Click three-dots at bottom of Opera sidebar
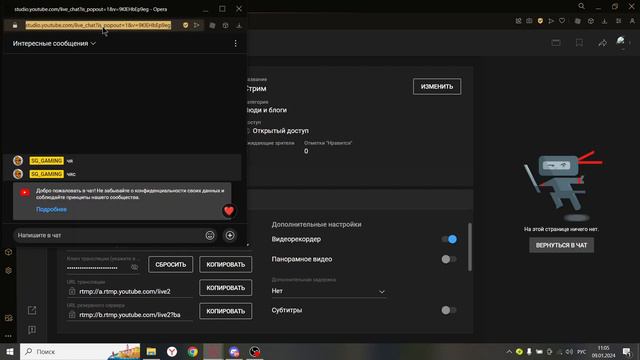The width and height of the screenshot is (640, 360). pyautogui.click(x=8, y=336)
